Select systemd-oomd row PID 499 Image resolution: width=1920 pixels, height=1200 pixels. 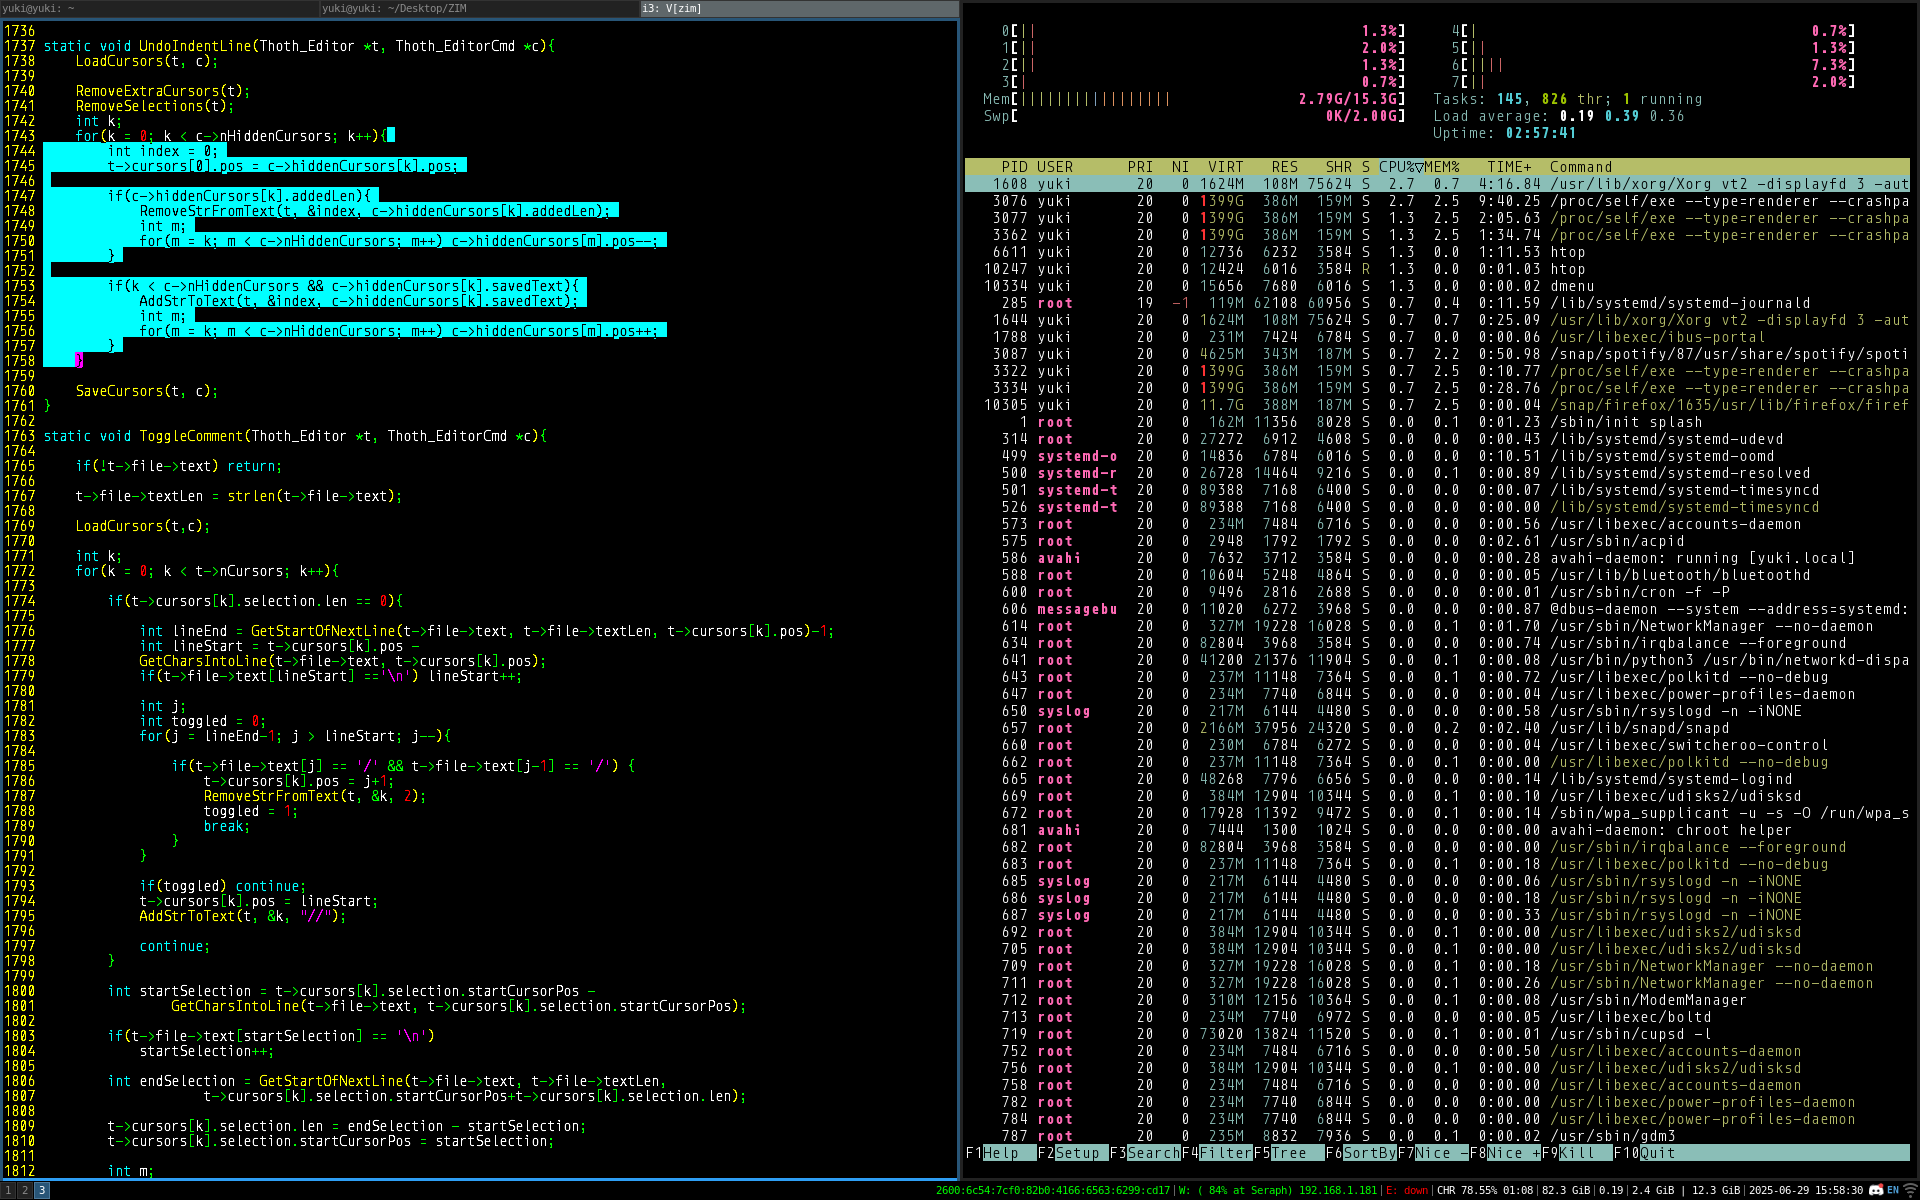tap(1437, 456)
